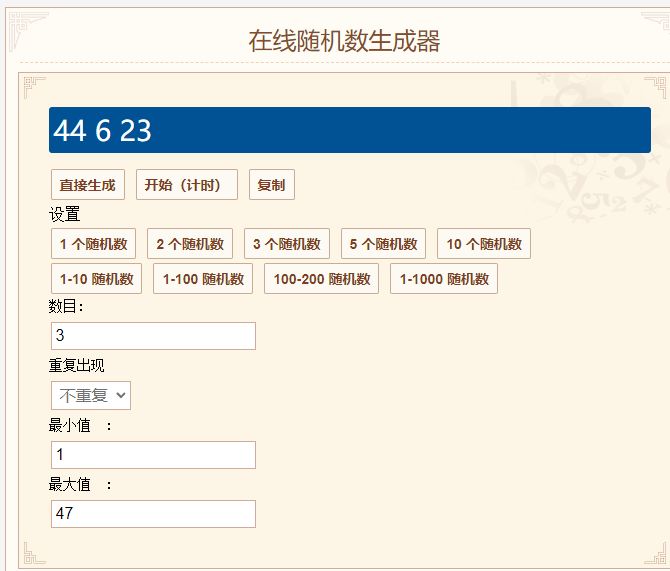Choose the 2 个随机数 preset
670x571 pixels.
[x=190, y=244]
